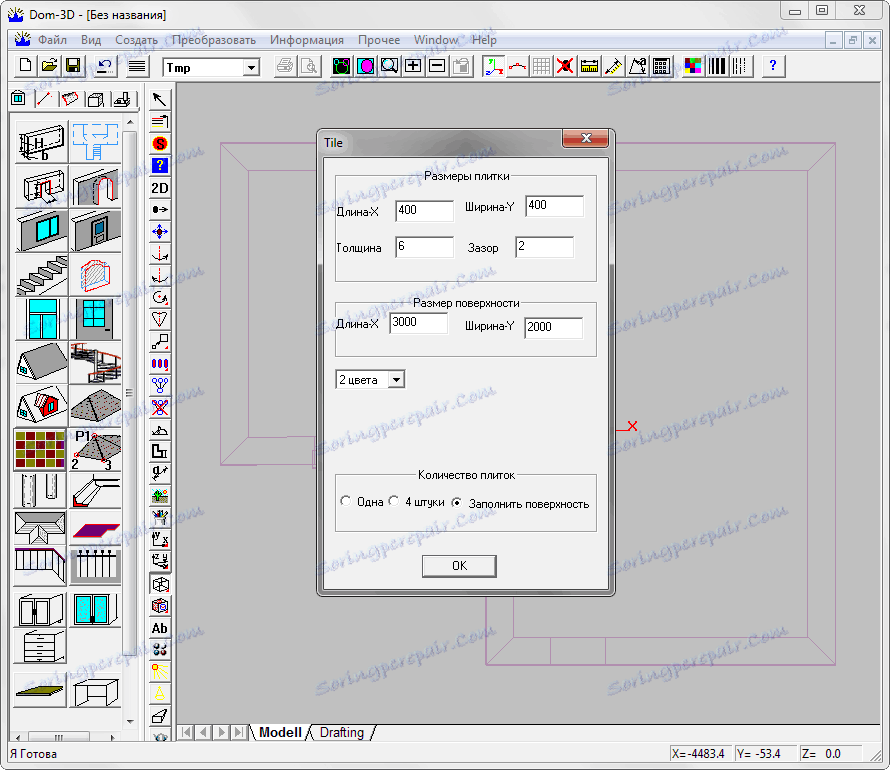The width and height of the screenshot is (890, 770).
Task: Click the New document icon in toolbar
Action: coord(25,66)
